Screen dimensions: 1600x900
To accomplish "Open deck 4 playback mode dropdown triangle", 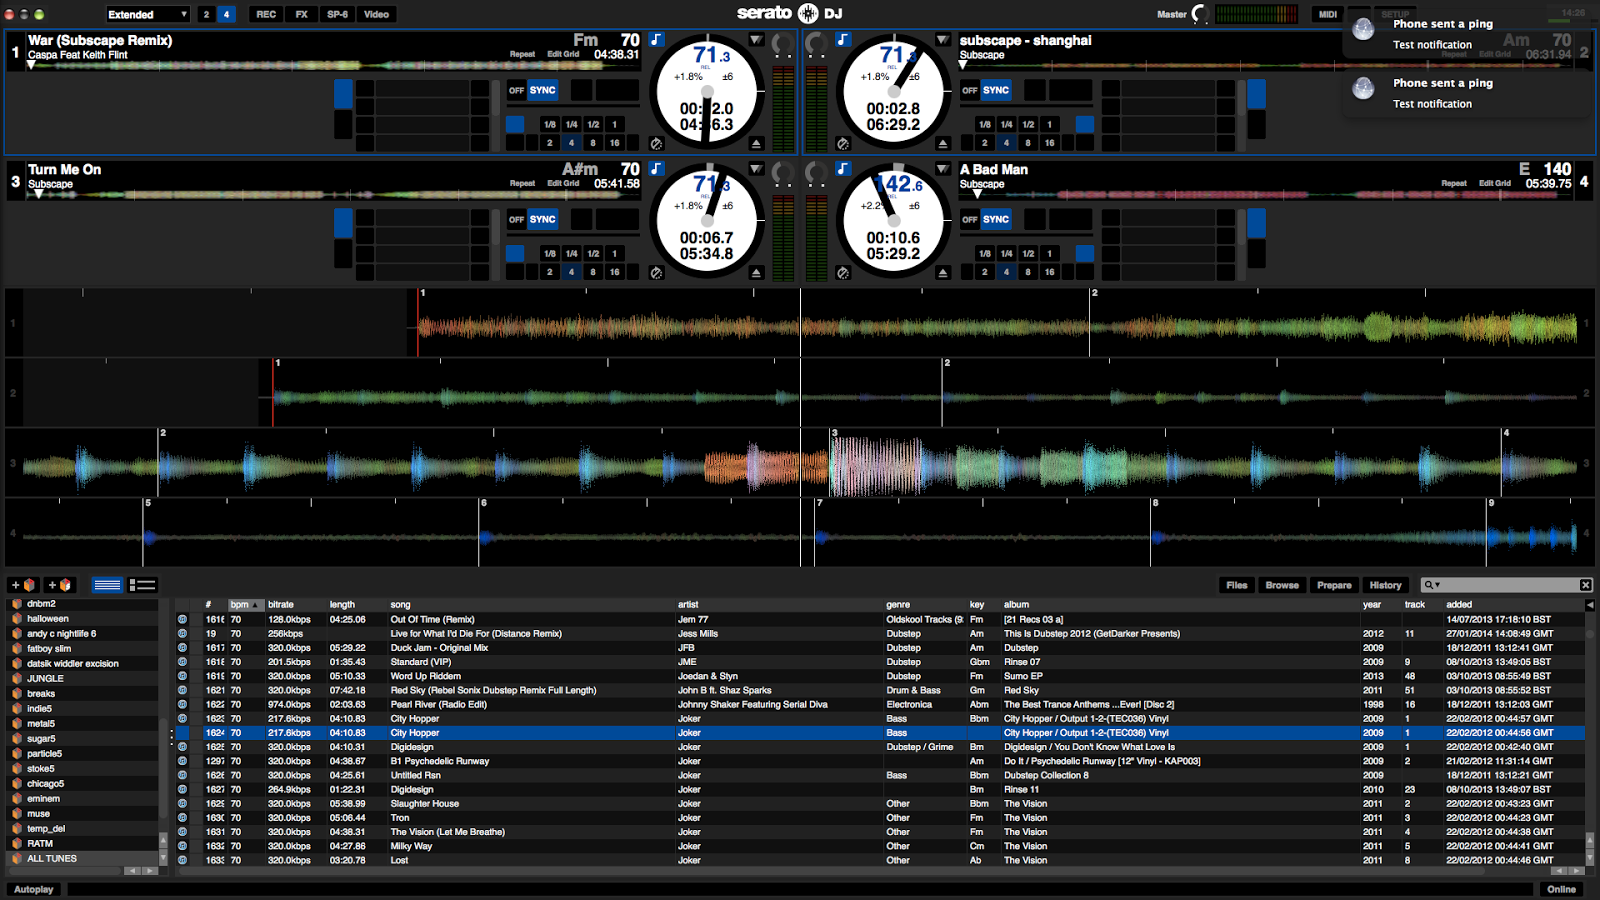I will pos(942,169).
